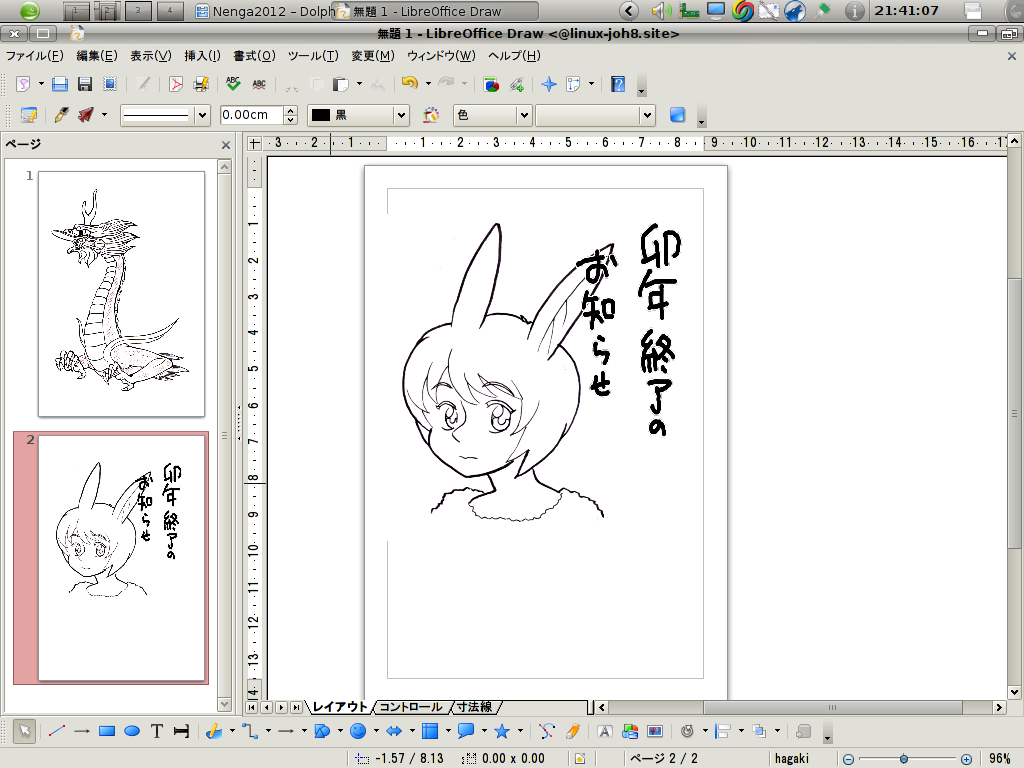The width and height of the screenshot is (1024, 768).
Task: Open Fontwork Gallery icon
Action: pos(605,731)
